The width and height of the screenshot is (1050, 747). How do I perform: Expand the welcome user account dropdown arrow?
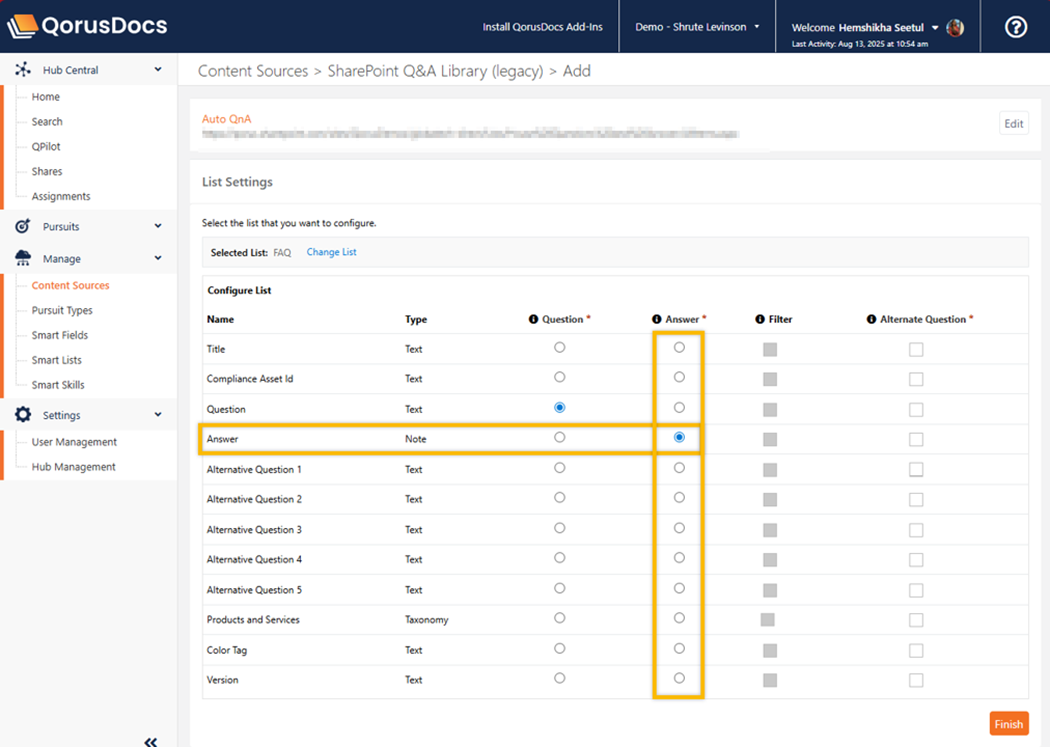point(935,28)
